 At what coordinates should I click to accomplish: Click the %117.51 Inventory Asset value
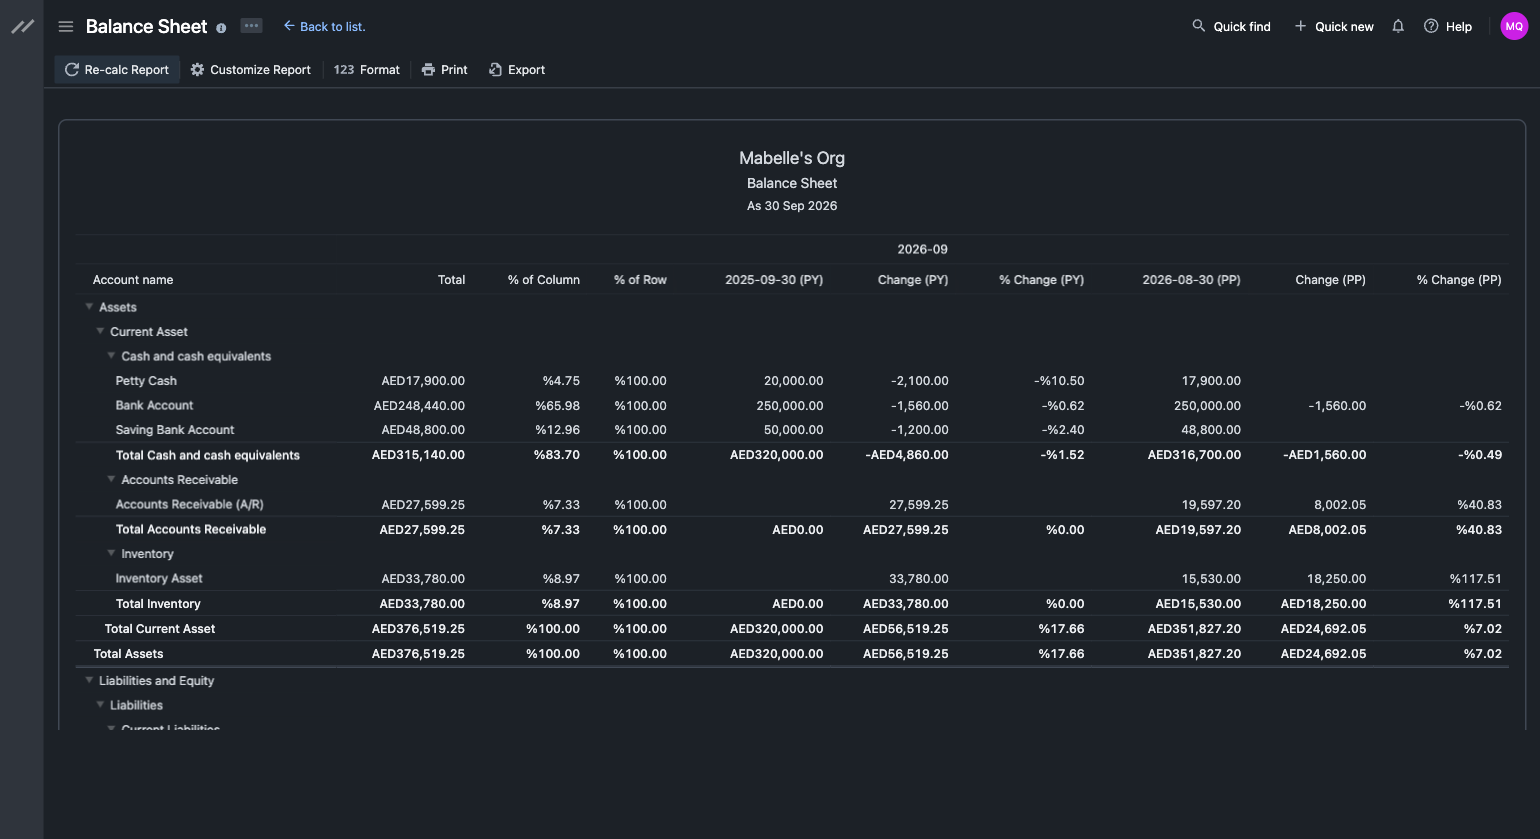coord(1475,579)
